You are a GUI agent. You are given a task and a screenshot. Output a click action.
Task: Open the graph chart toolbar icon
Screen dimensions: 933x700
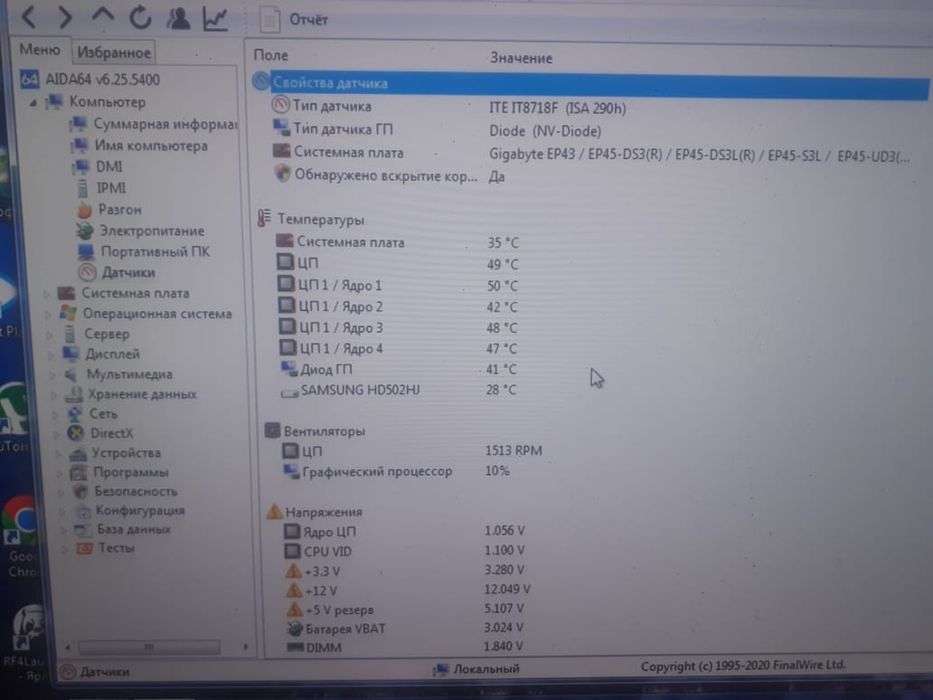coord(215,18)
